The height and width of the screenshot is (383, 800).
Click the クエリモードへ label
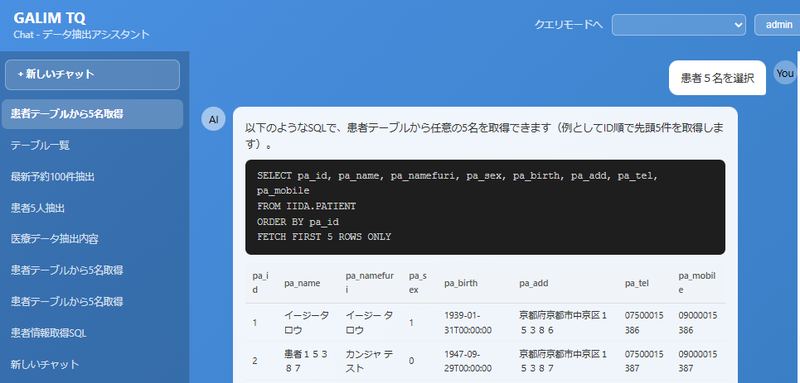568,24
